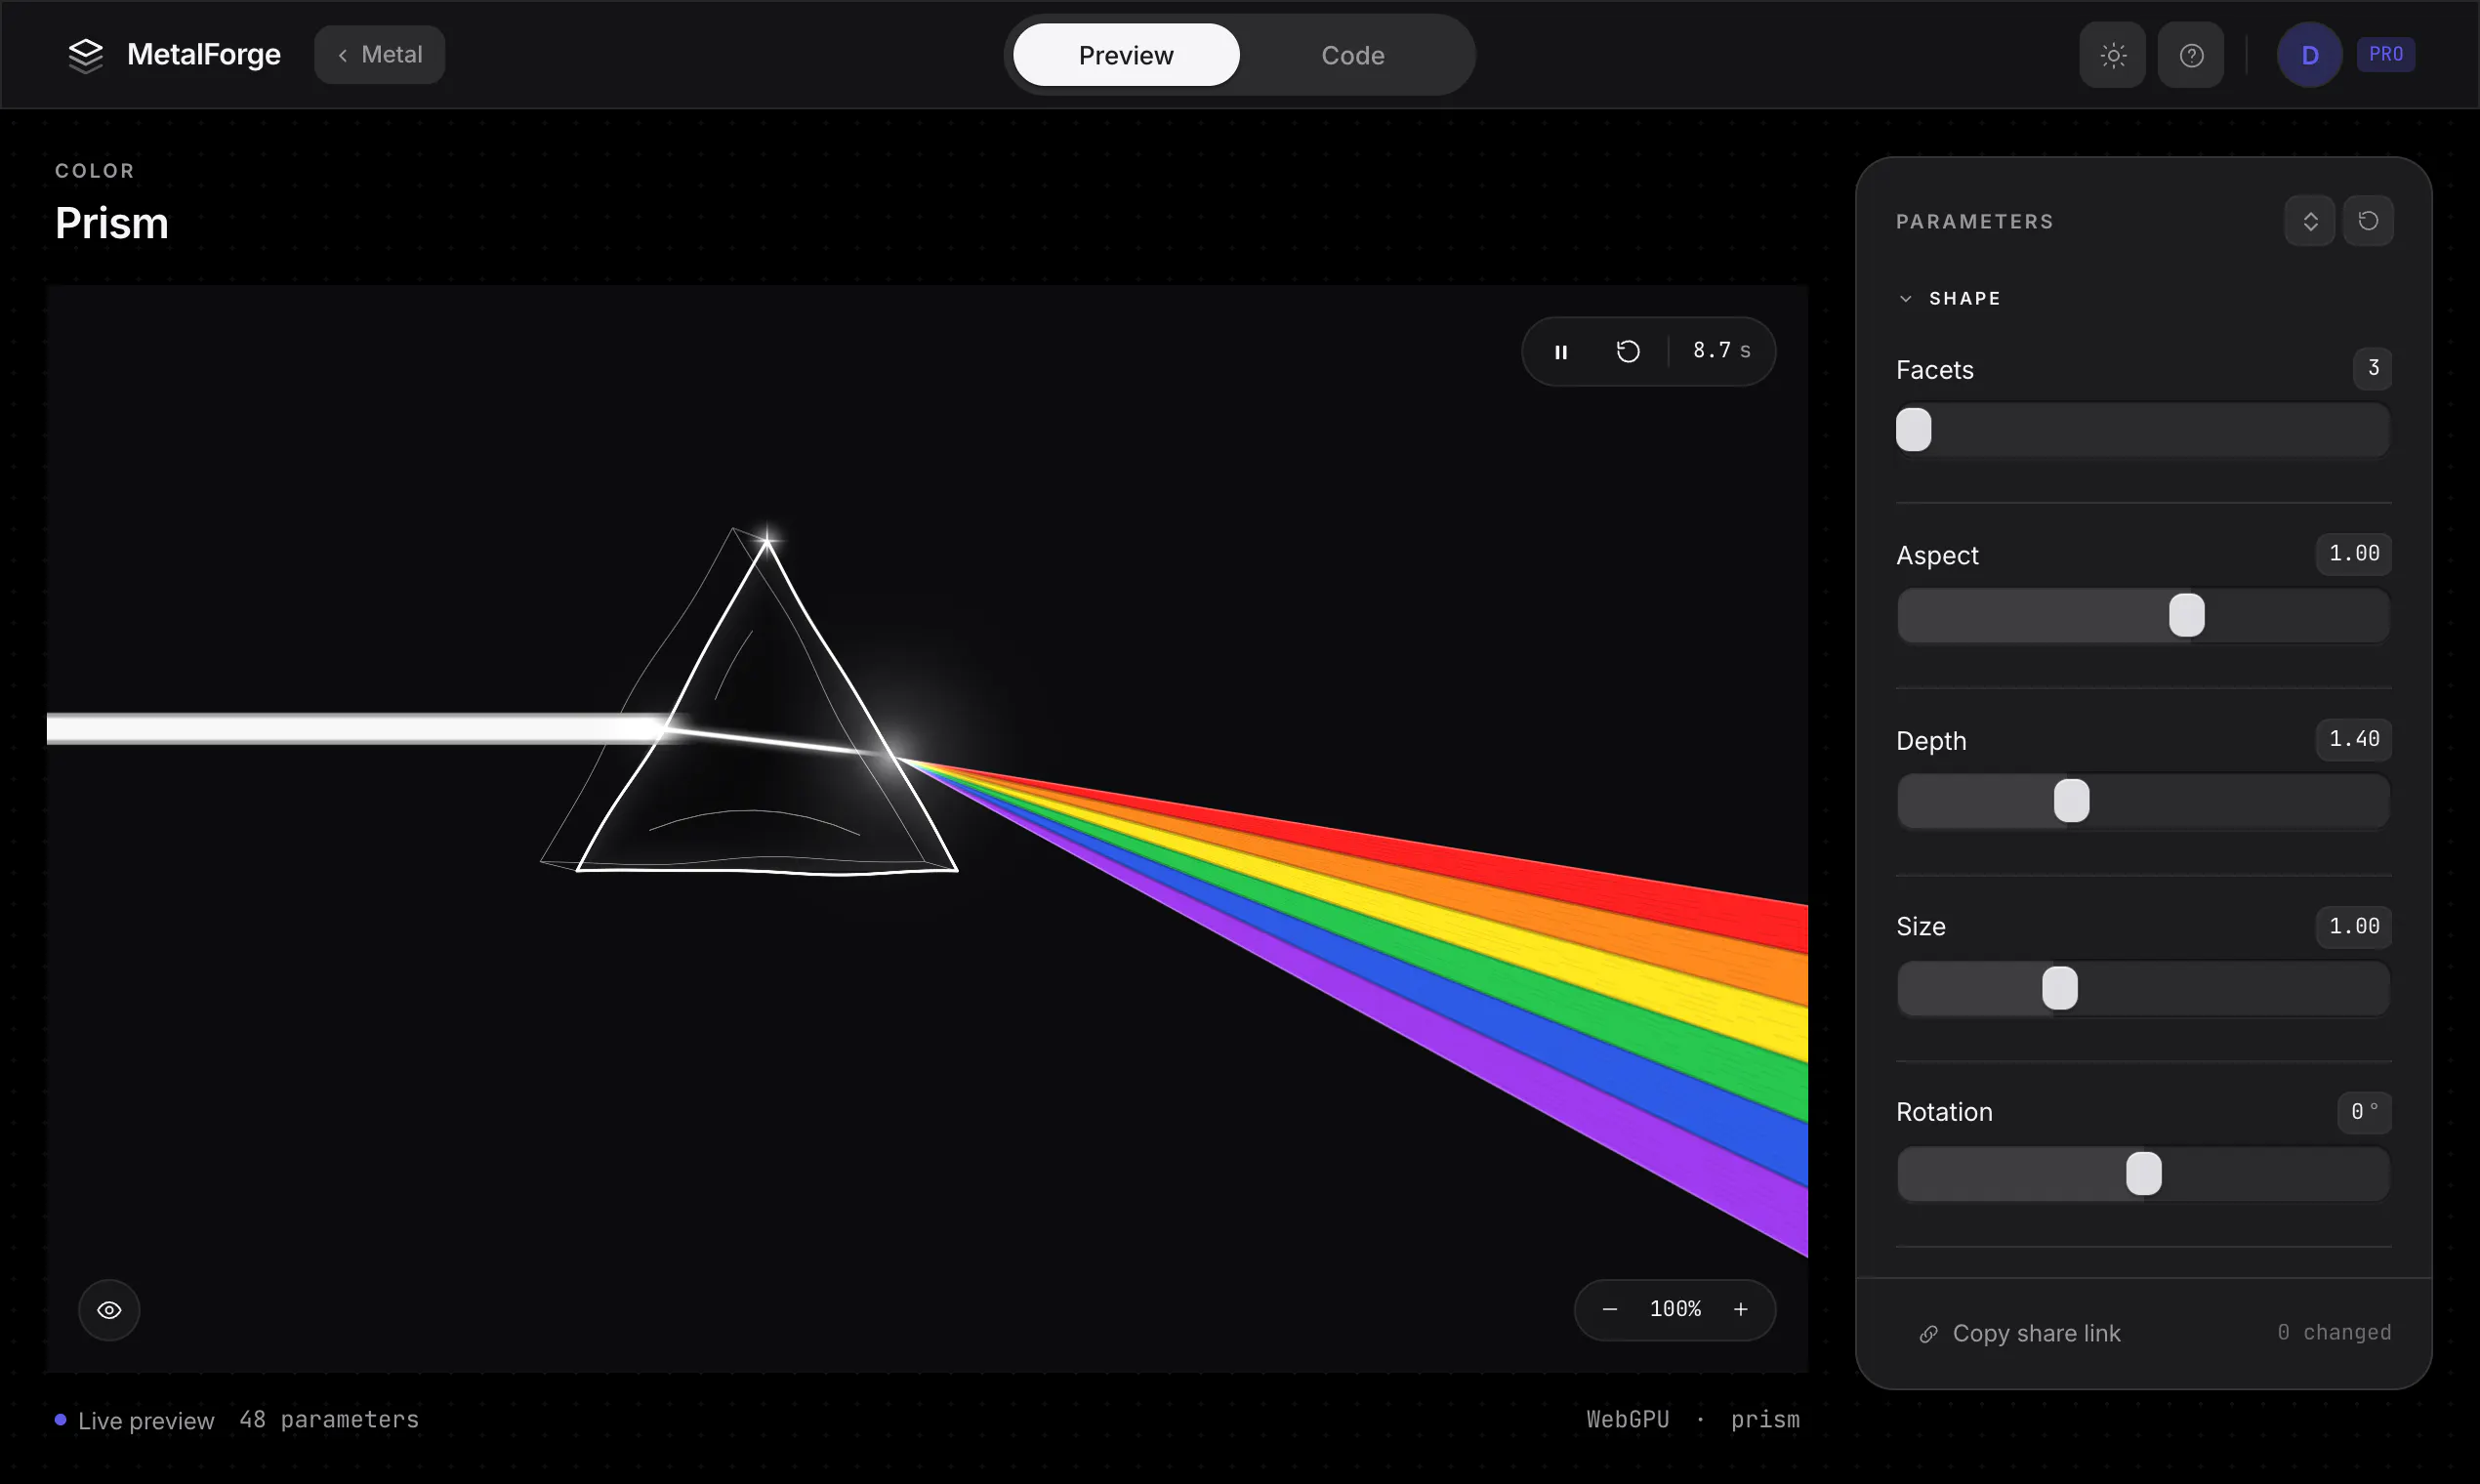Image resolution: width=2480 pixels, height=1484 pixels.
Task: Click the Size slider handle
Action: click(2060, 988)
